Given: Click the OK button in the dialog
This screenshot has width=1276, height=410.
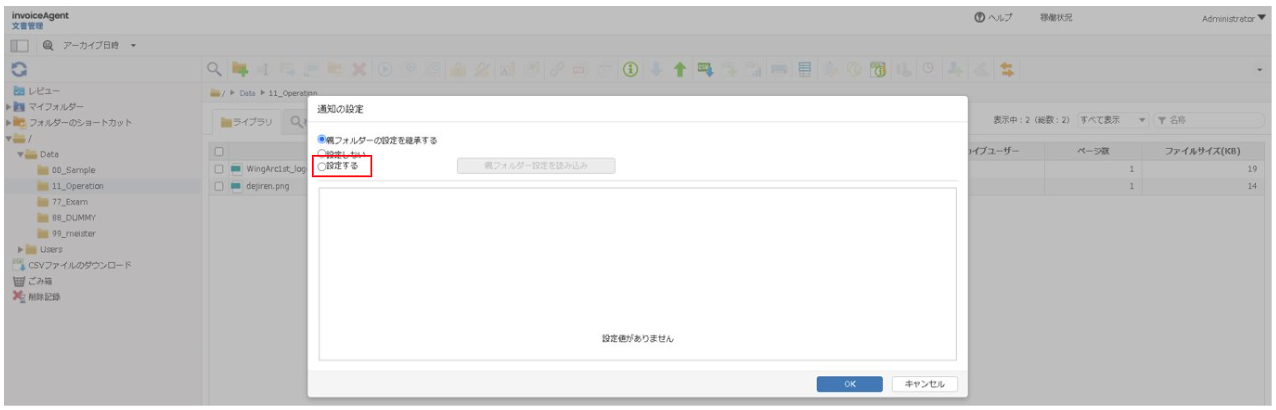Looking at the screenshot, I should [849, 384].
